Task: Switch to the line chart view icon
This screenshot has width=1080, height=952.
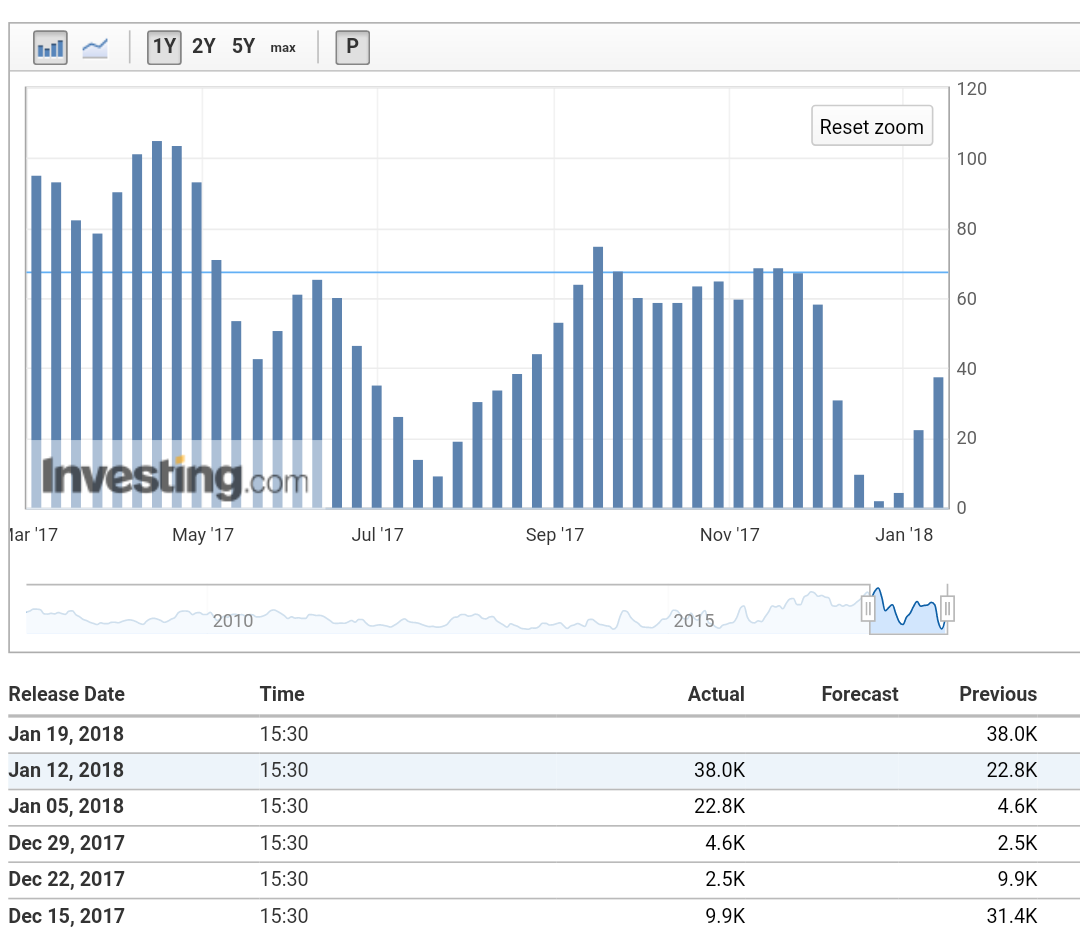Action: pyautogui.click(x=94, y=47)
